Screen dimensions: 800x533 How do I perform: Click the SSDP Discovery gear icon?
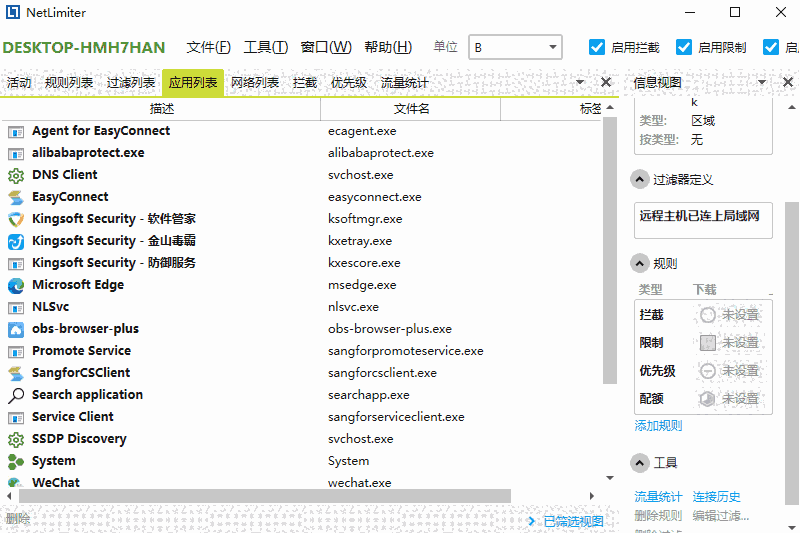(x=16, y=439)
